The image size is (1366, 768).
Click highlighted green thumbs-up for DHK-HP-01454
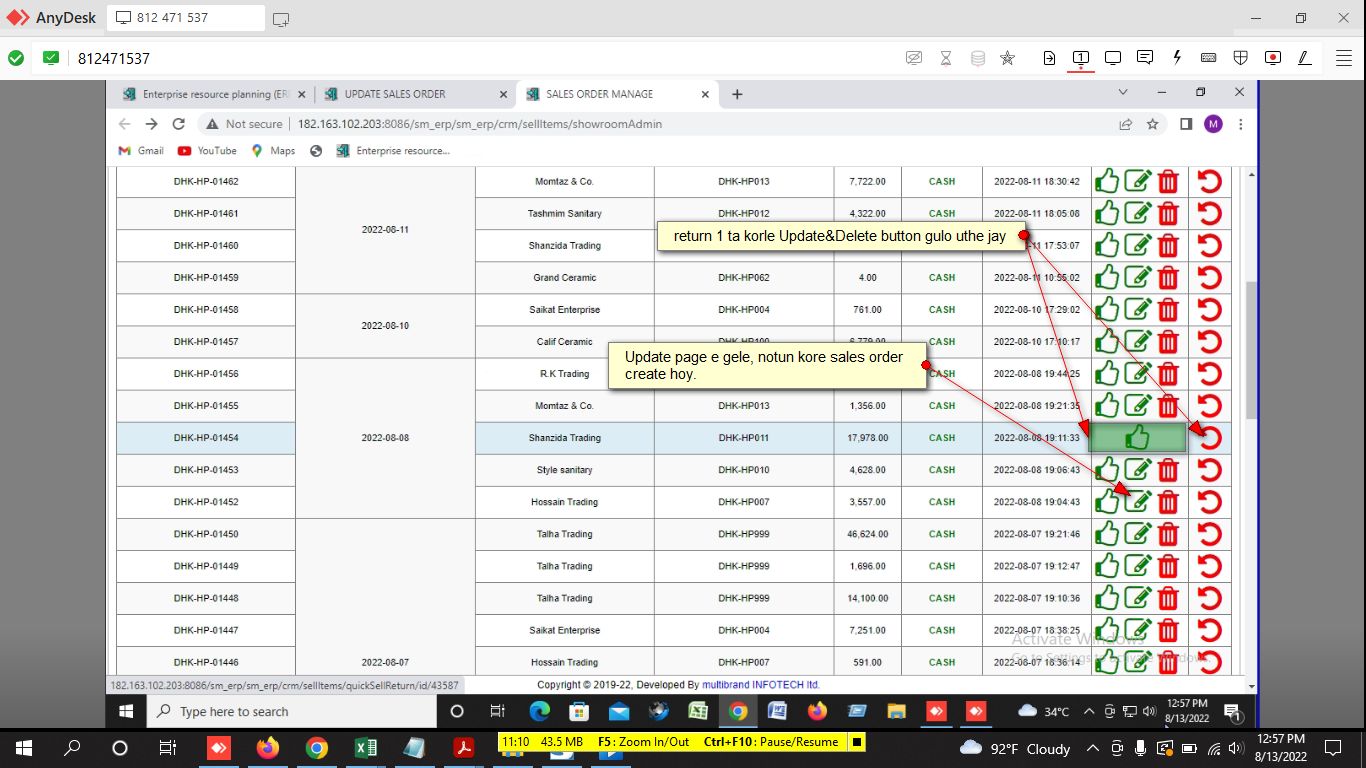point(1137,438)
